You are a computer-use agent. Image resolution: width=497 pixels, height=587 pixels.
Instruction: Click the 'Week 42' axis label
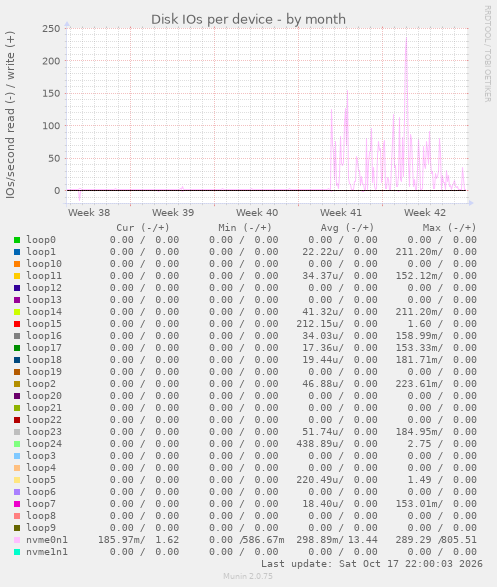(425, 213)
